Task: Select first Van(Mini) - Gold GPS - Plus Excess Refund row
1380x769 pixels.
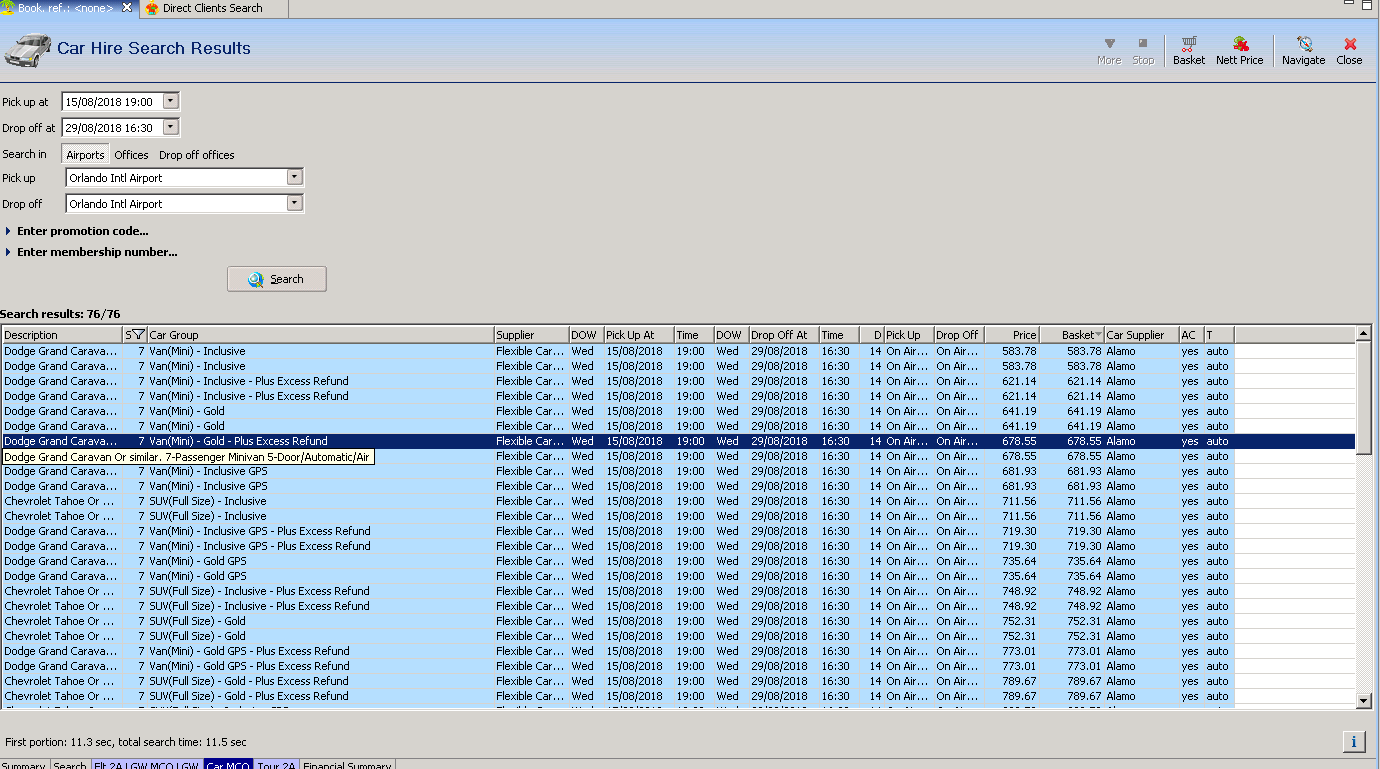Action: click(678, 651)
